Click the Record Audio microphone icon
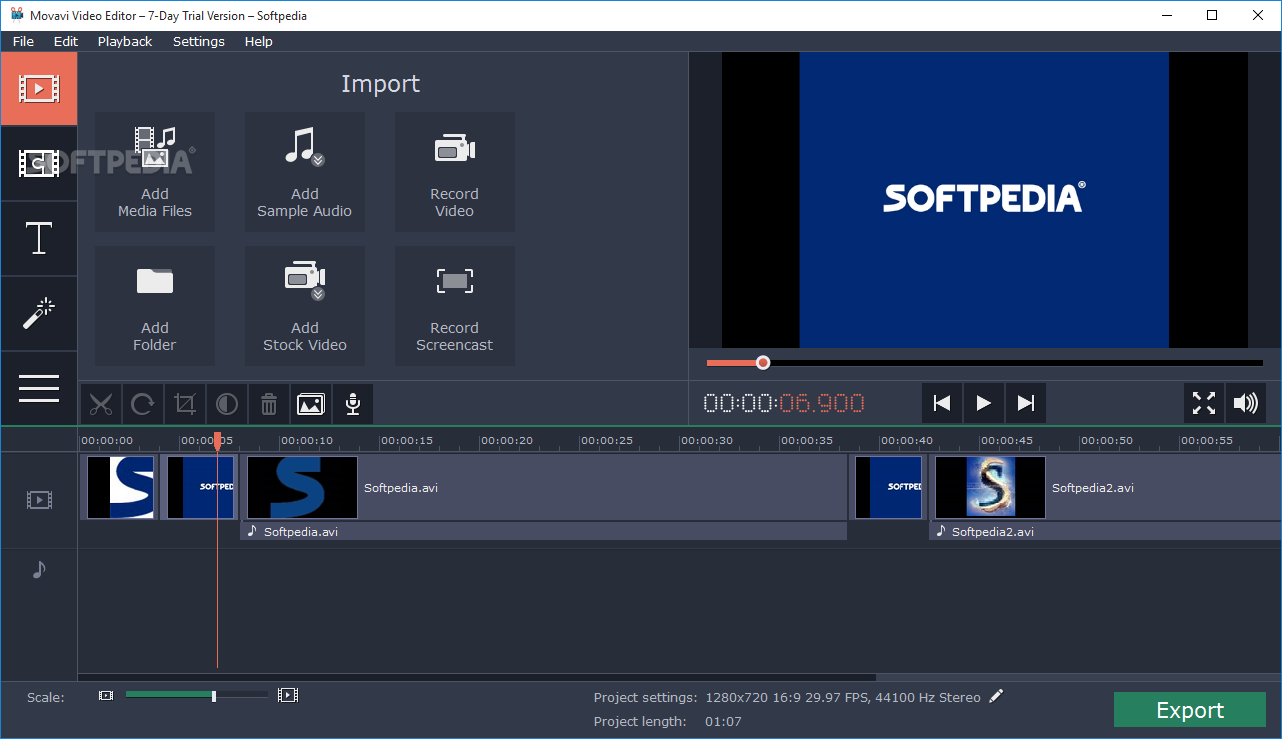This screenshot has width=1282, height=739. [x=352, y=403]
